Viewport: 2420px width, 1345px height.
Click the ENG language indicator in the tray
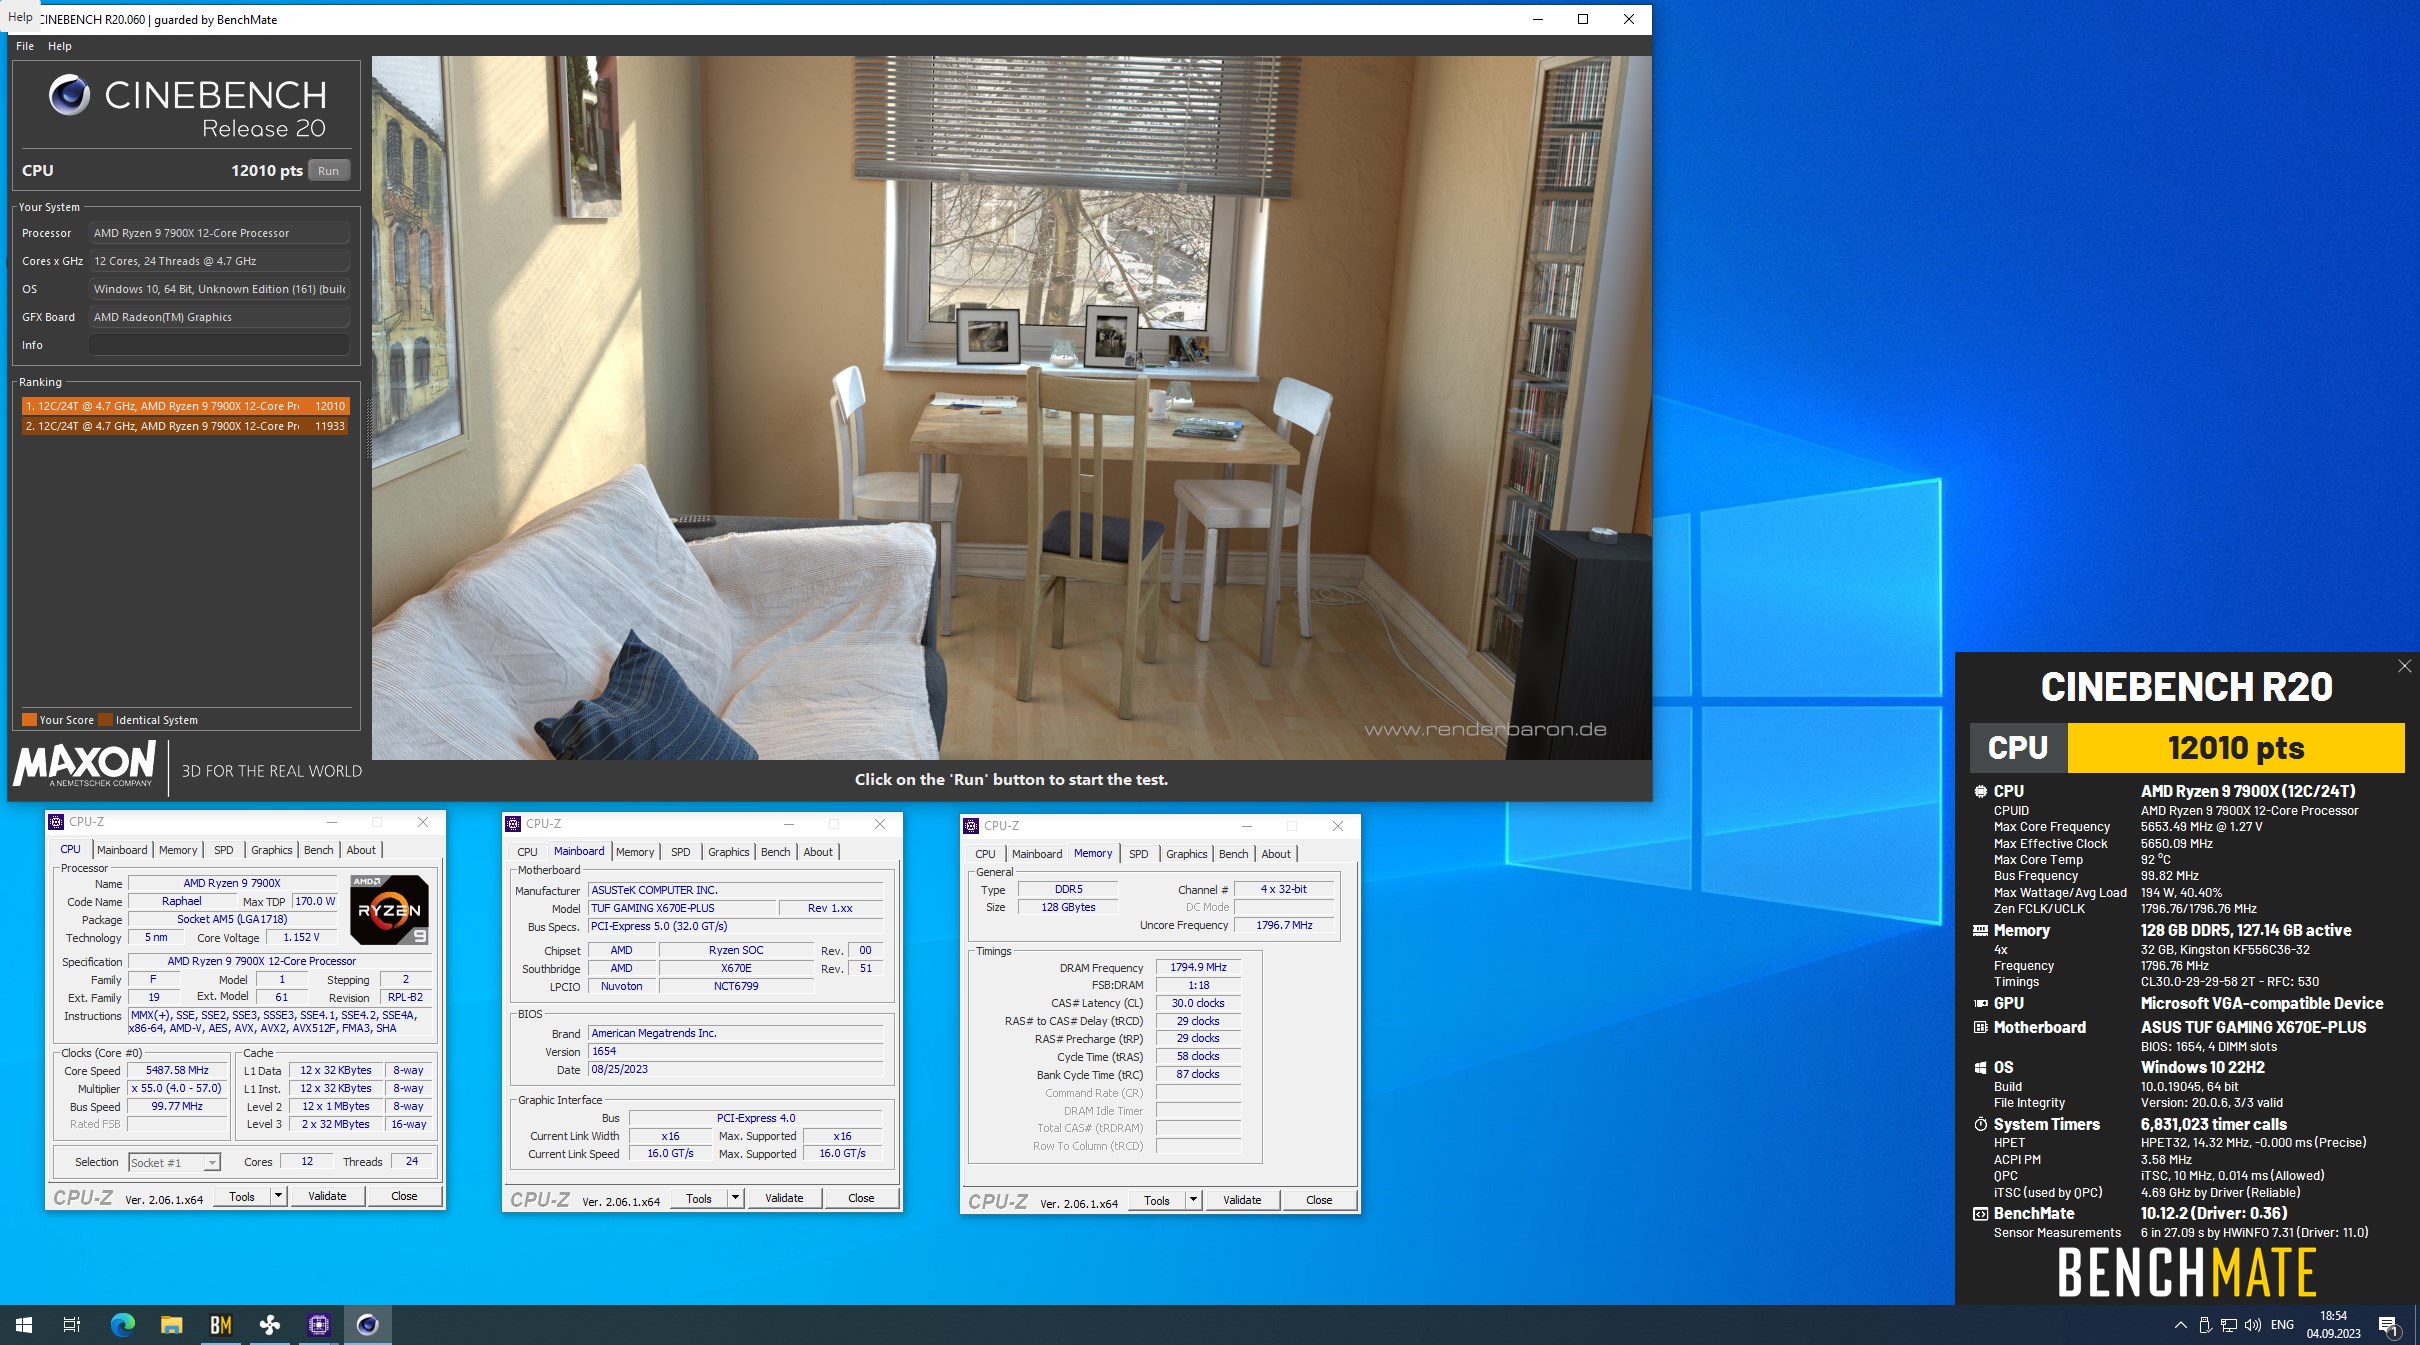(x=2282, y=1325)
